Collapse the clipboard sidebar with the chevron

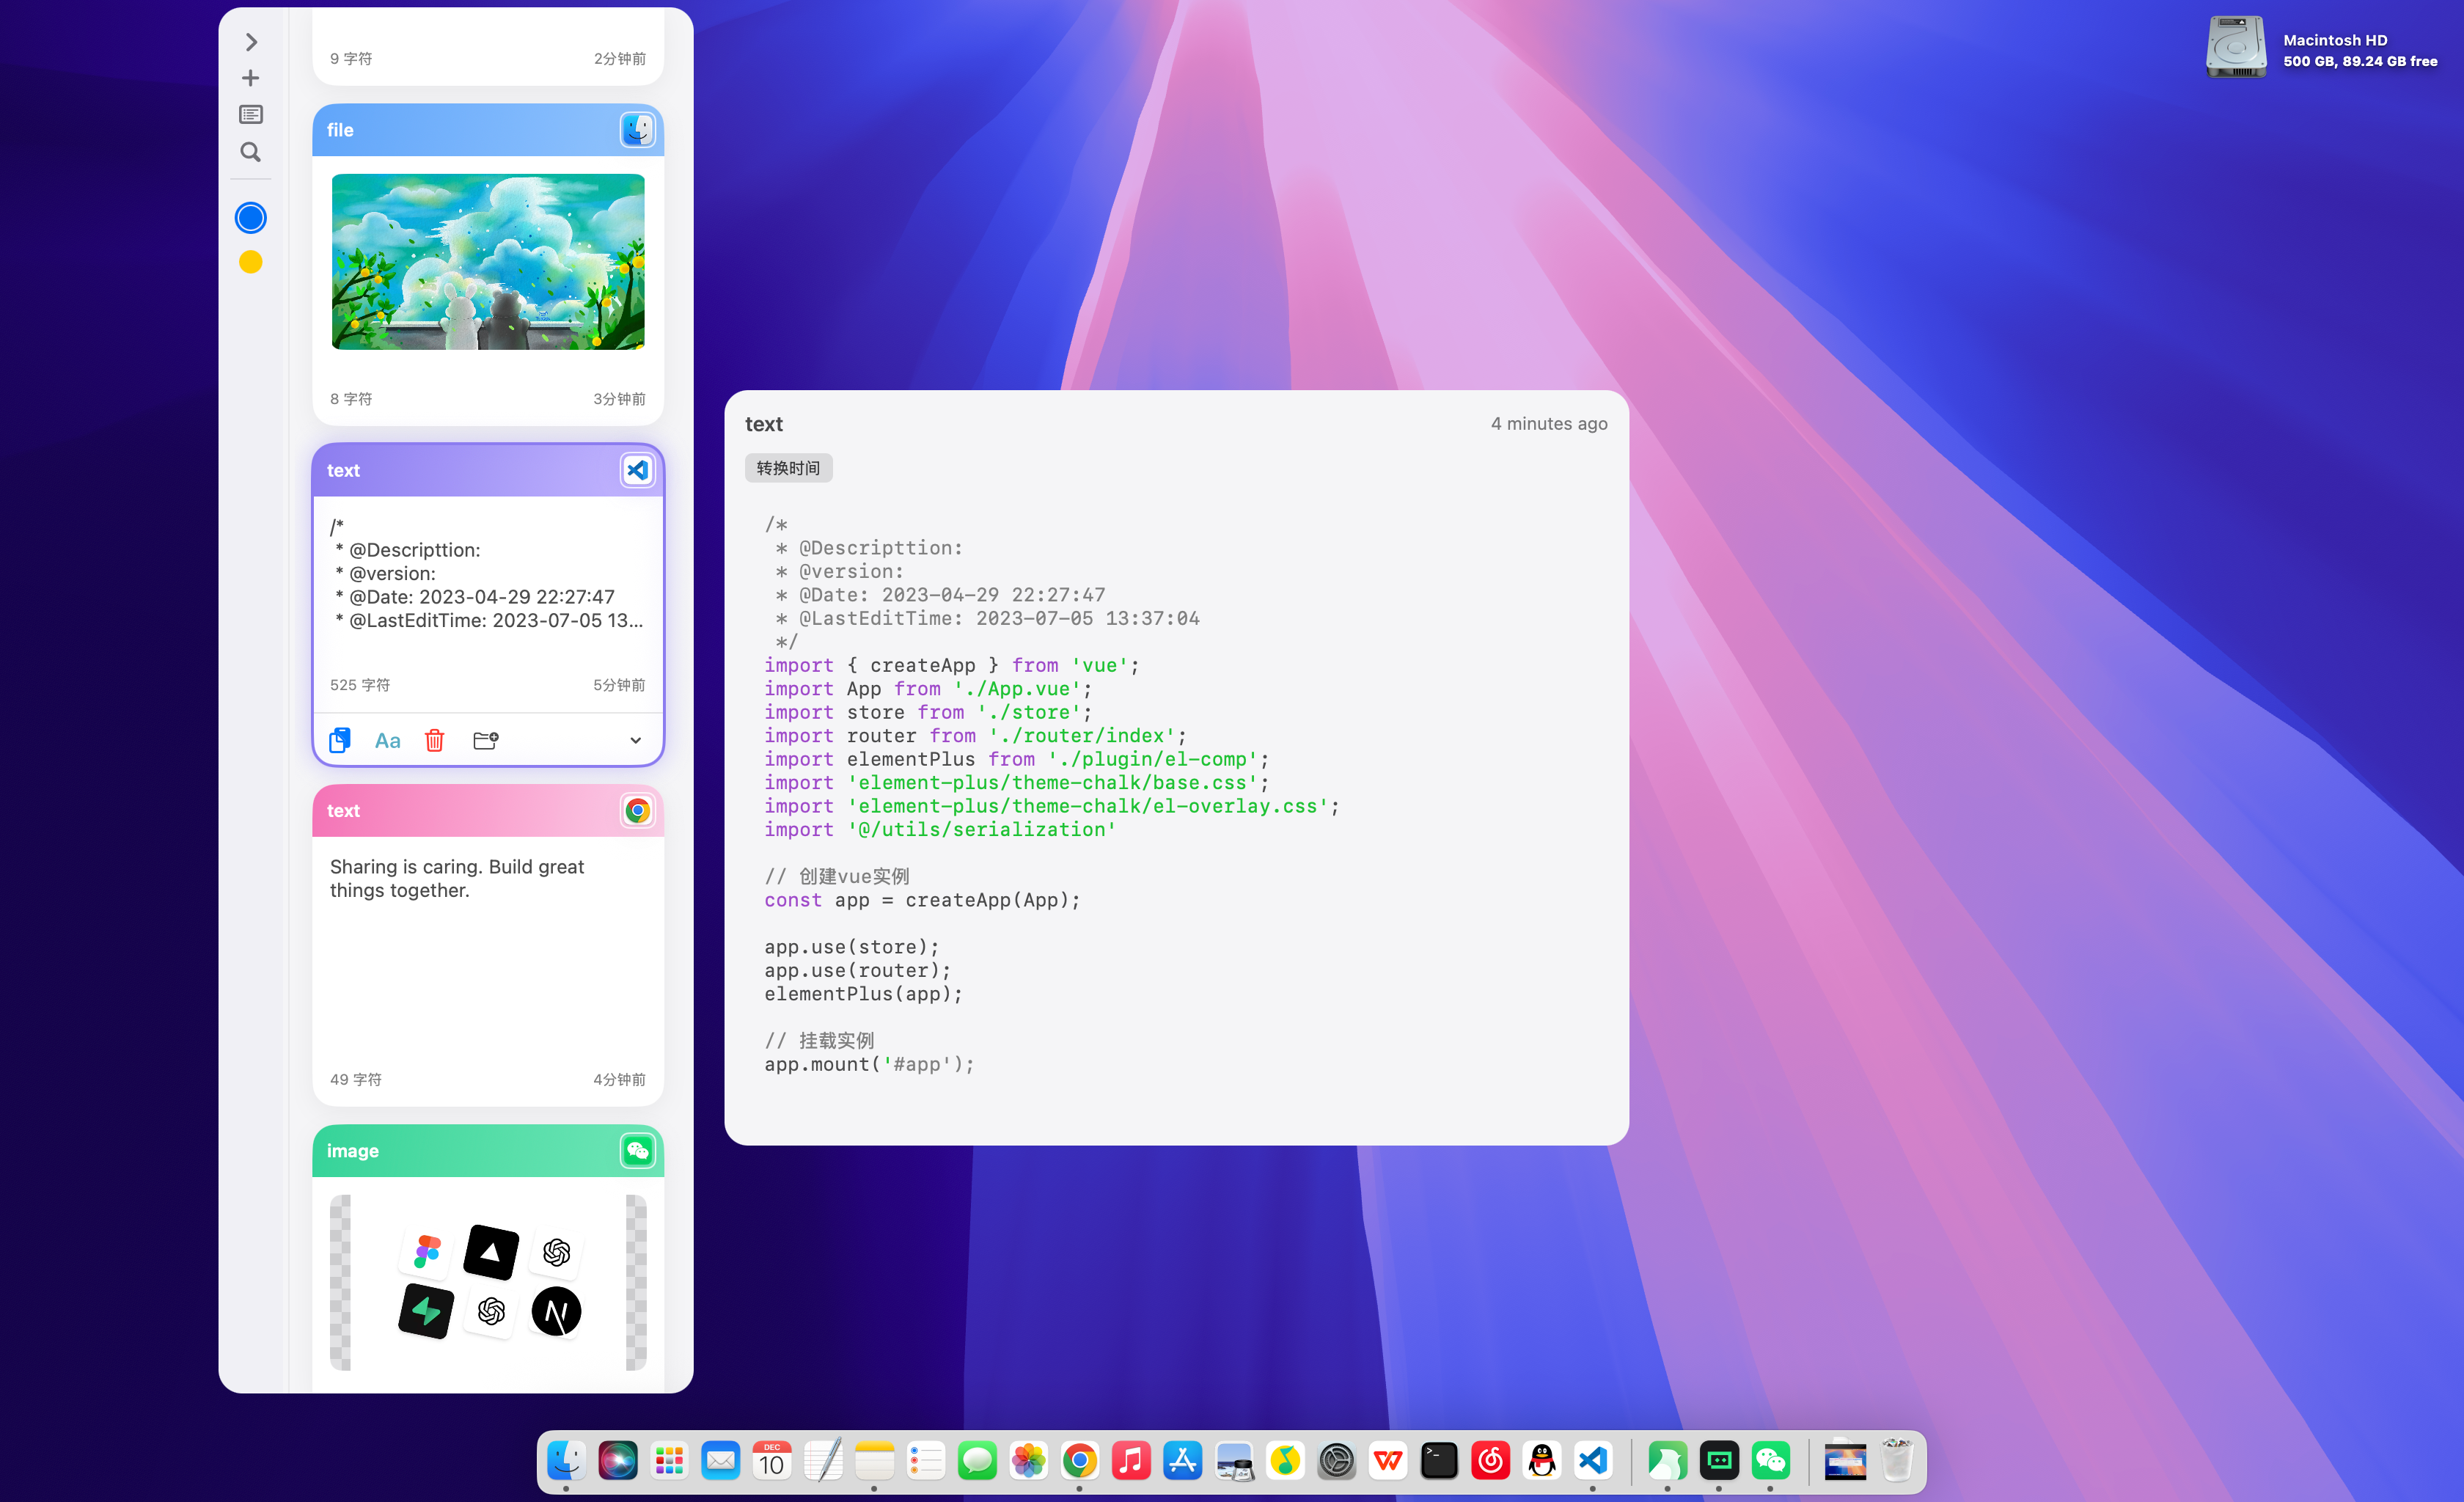coord(251,42)
